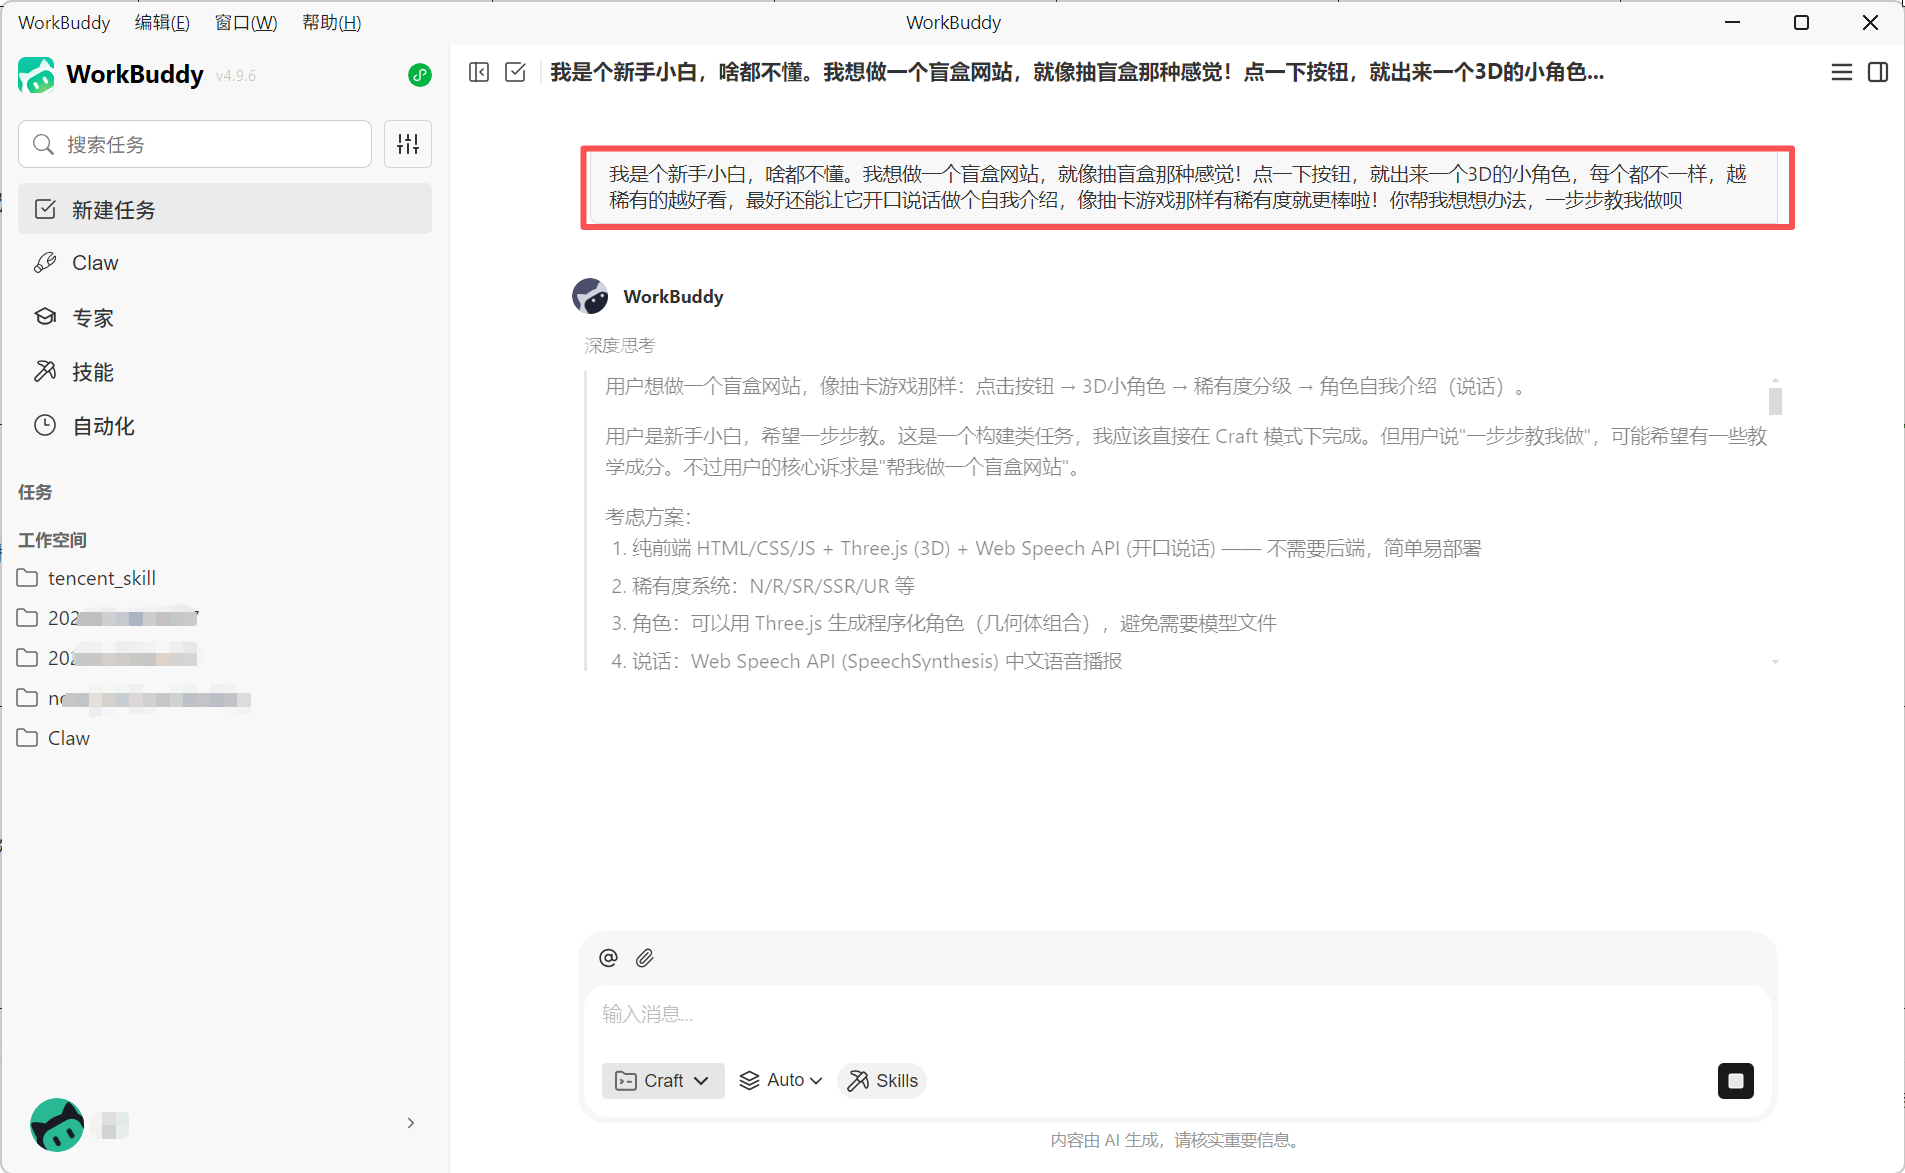The height and width of the screenshot is (1173, 1905).
Task: Open the Auto model dropdown
Action: (780, 1080)
